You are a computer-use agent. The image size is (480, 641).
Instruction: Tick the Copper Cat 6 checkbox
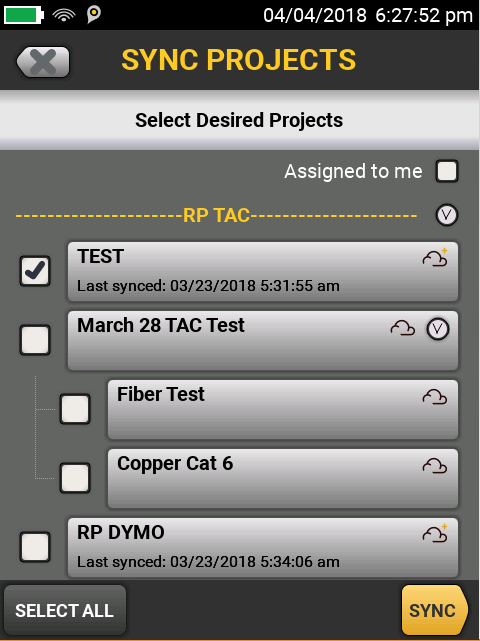pyautogui.click(x=75, y=478)
